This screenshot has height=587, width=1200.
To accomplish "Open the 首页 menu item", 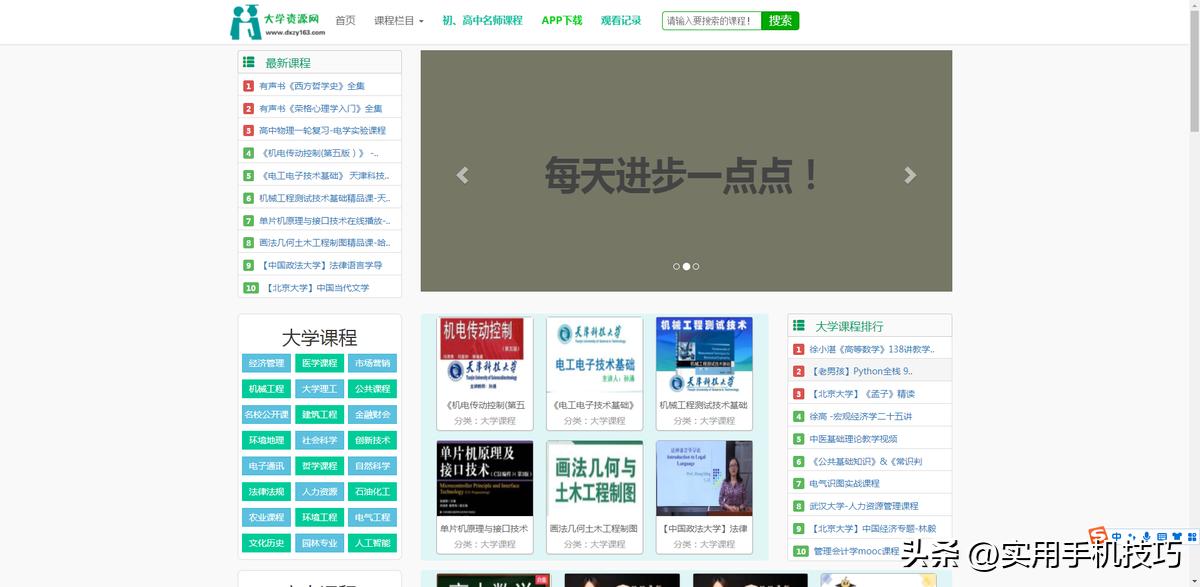I will pyautogui.click(x=345, y=20).
